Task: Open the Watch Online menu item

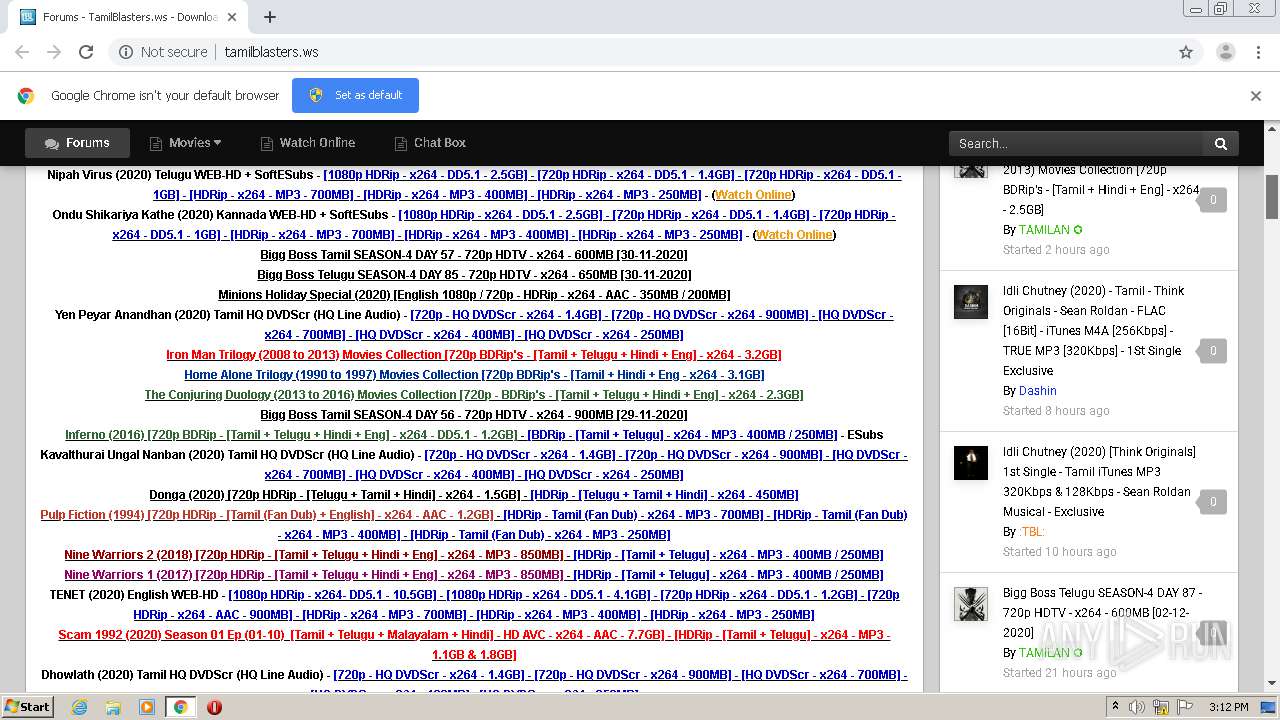Action: point(307,143)
